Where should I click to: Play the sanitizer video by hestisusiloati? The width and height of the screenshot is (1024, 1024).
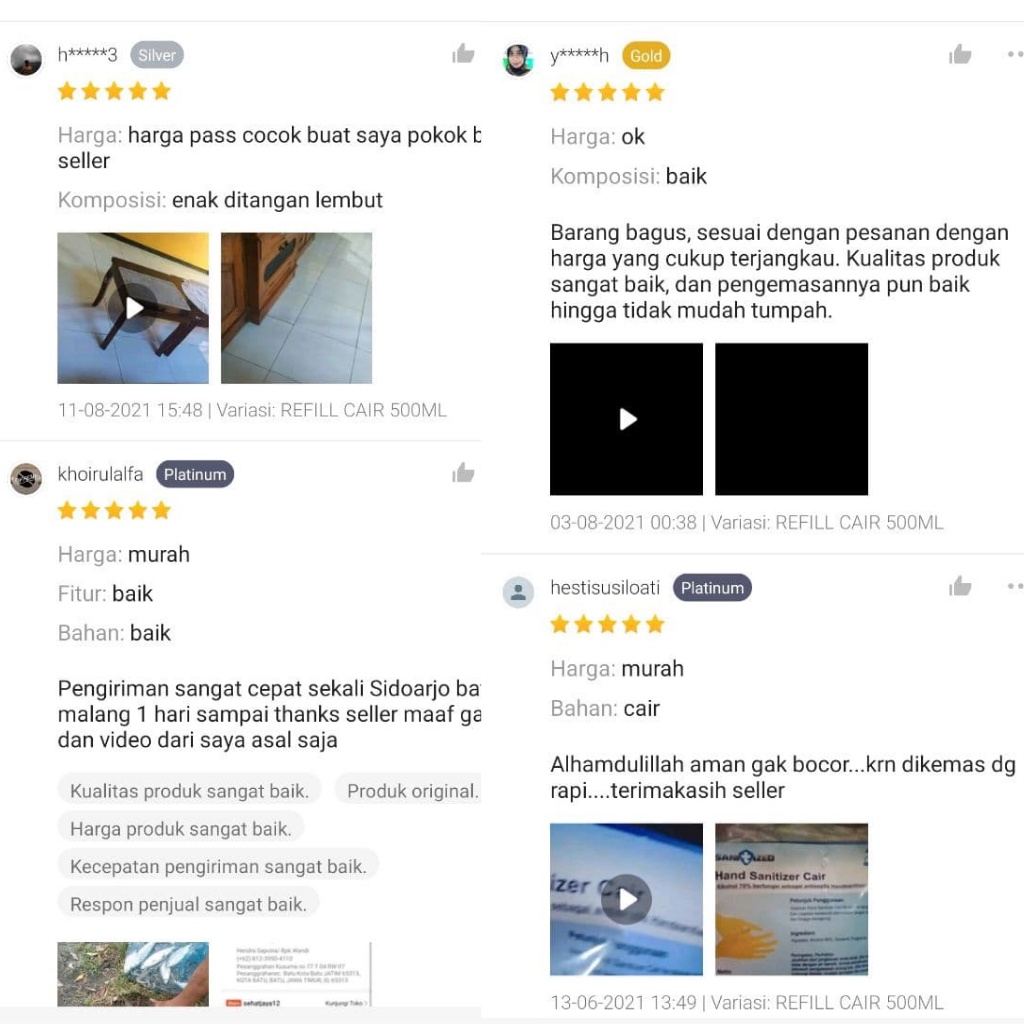pos(626,899)
